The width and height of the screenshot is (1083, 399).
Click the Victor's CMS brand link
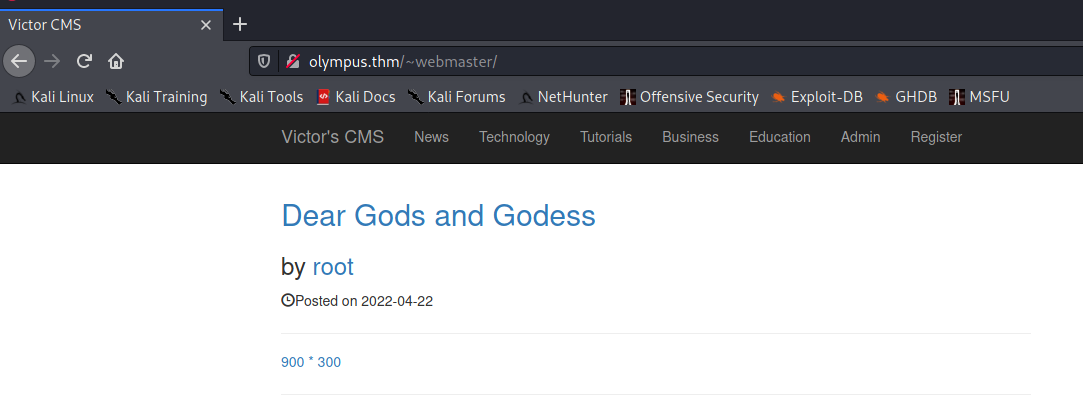point(332,137)
